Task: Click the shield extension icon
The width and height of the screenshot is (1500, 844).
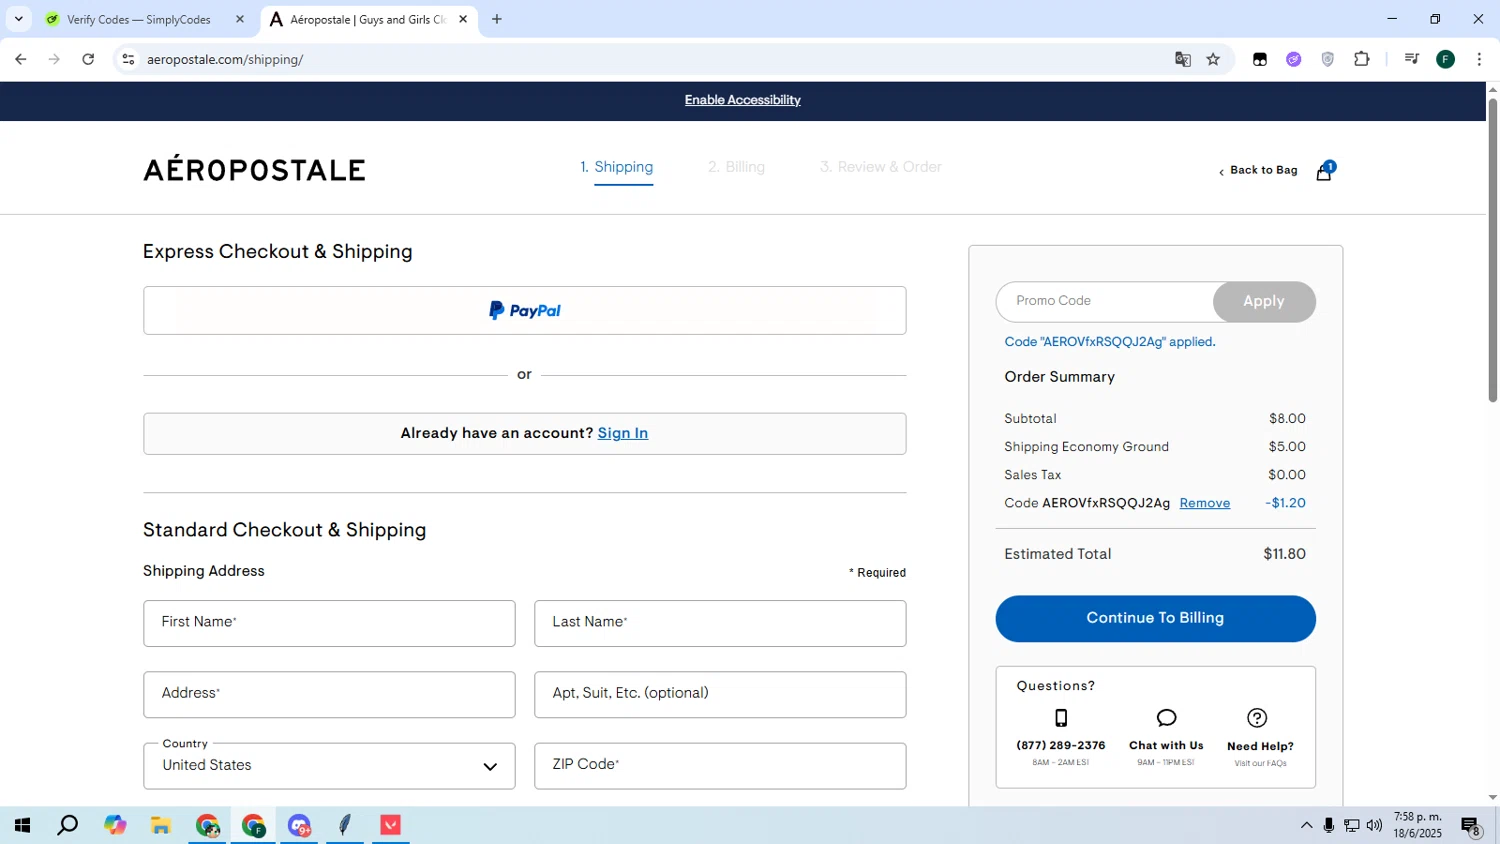Action: (x=1328, y=59)
